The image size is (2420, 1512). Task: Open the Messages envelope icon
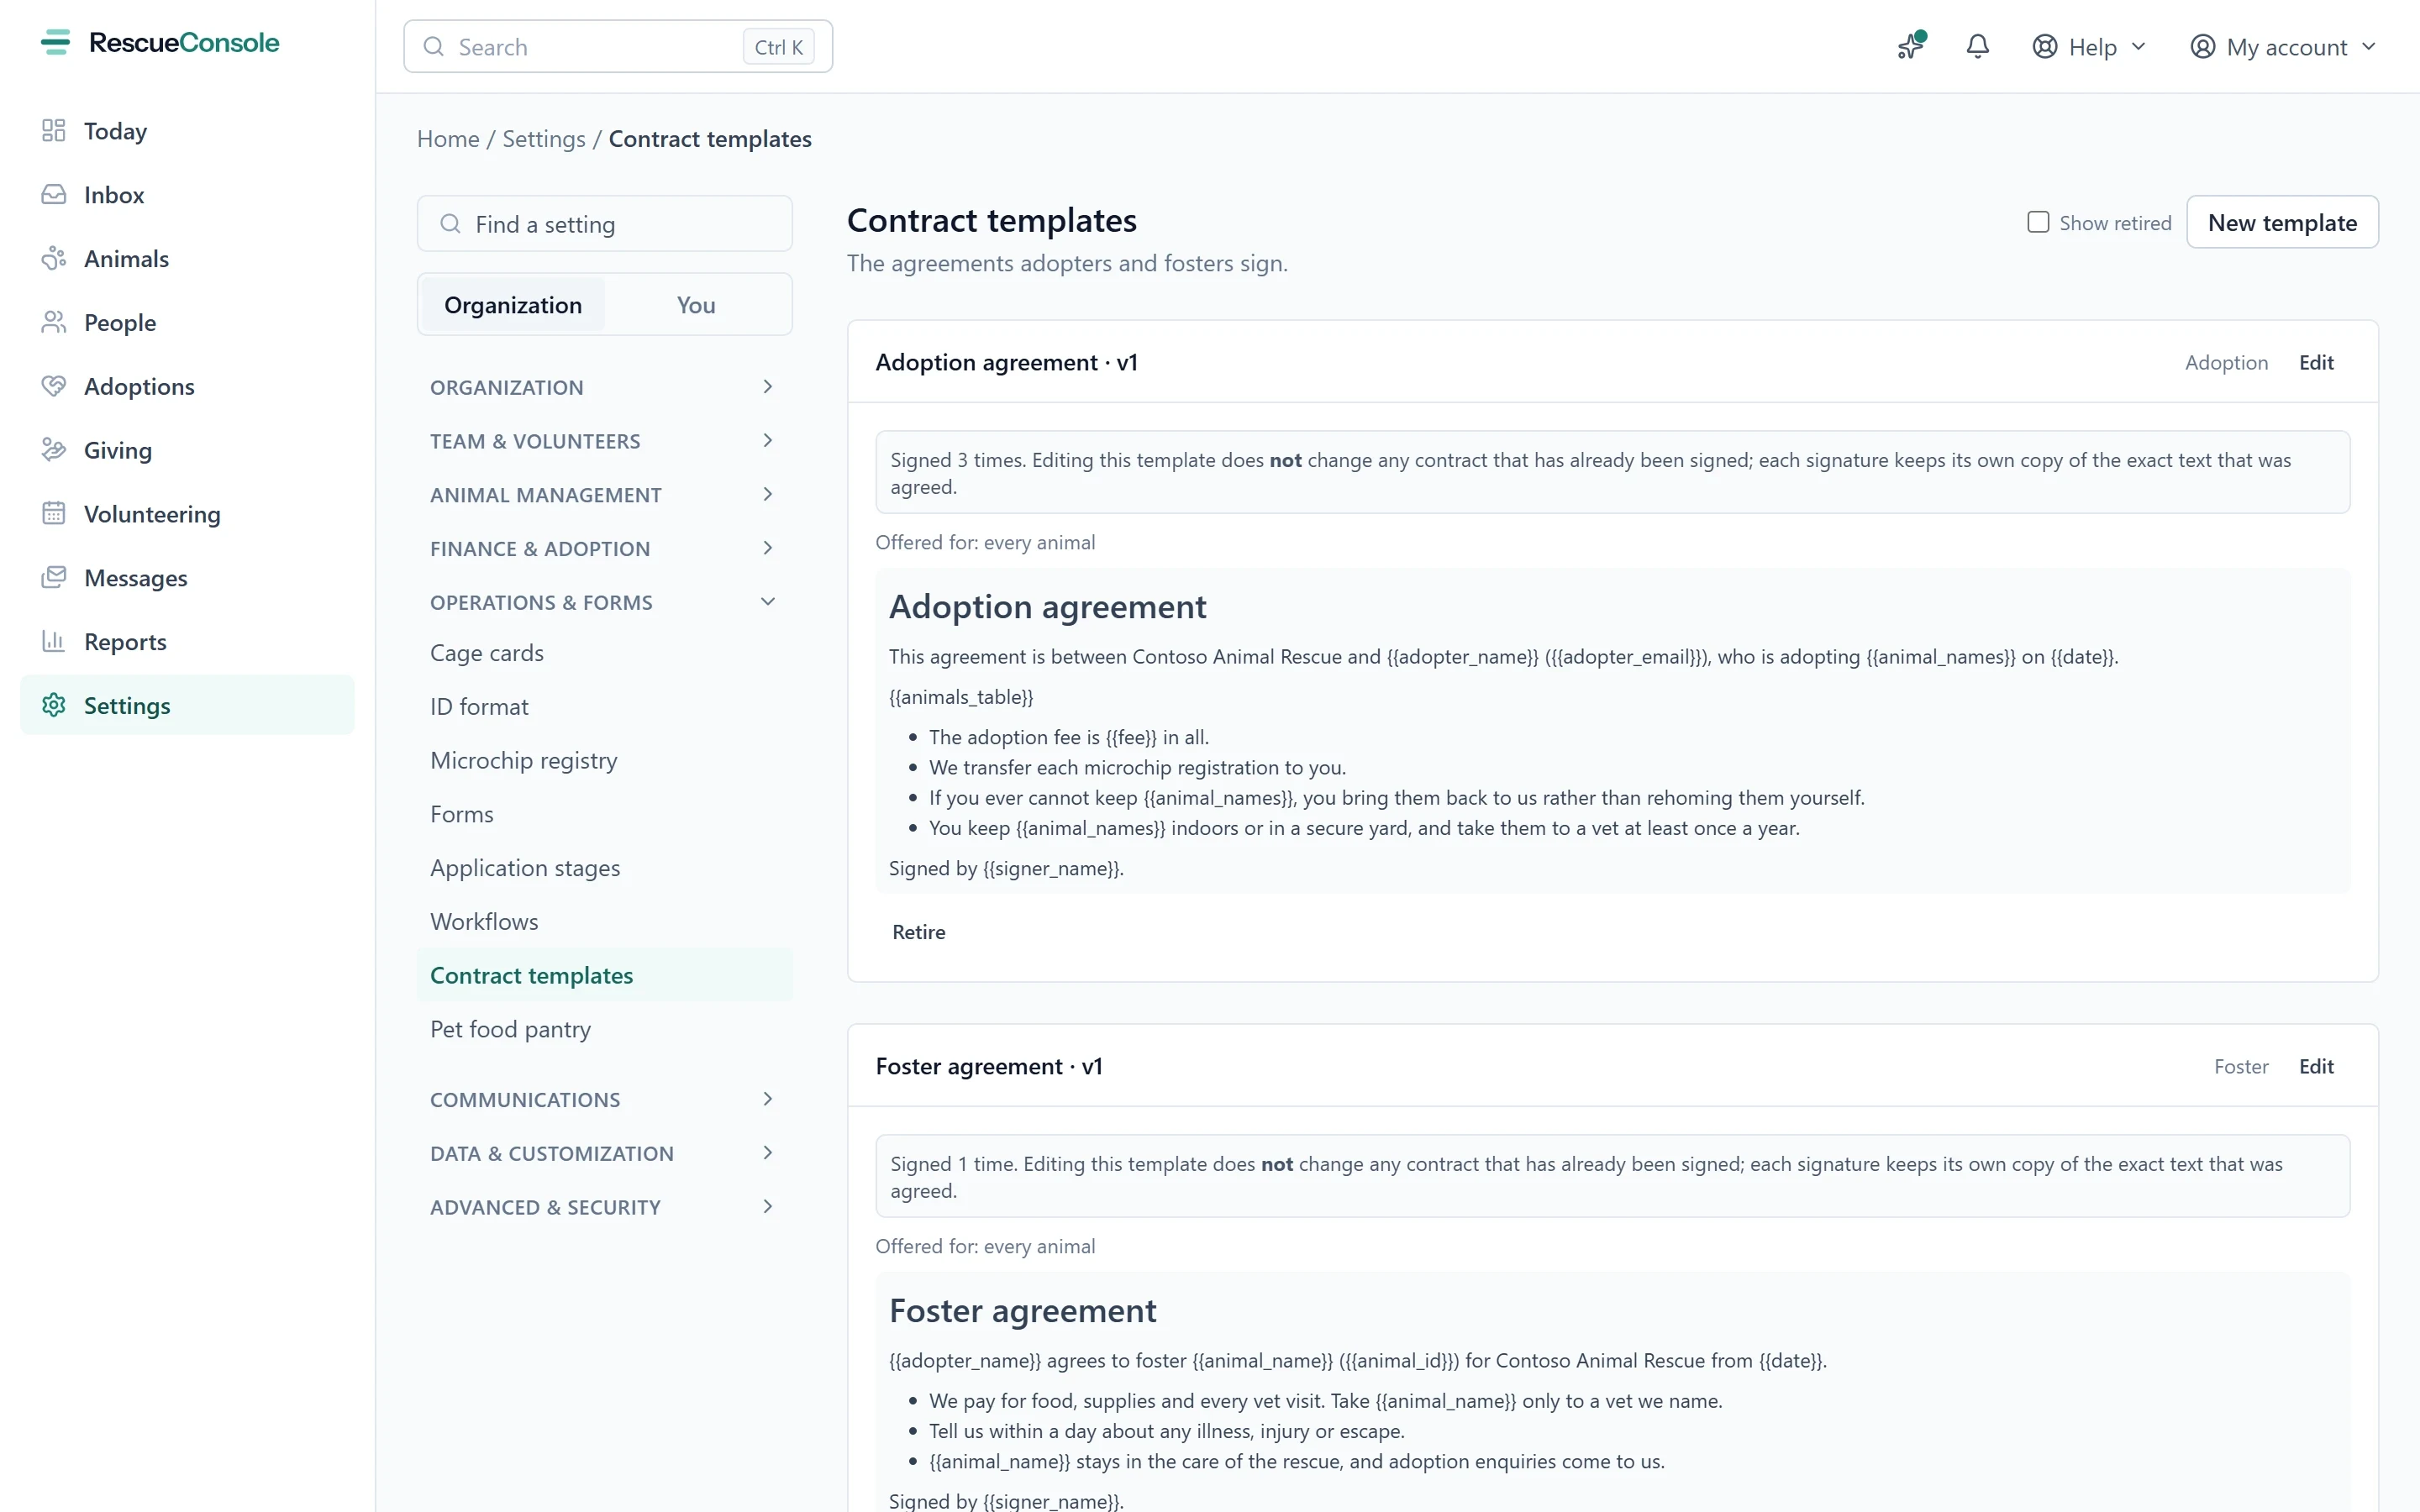coord(54,578)
